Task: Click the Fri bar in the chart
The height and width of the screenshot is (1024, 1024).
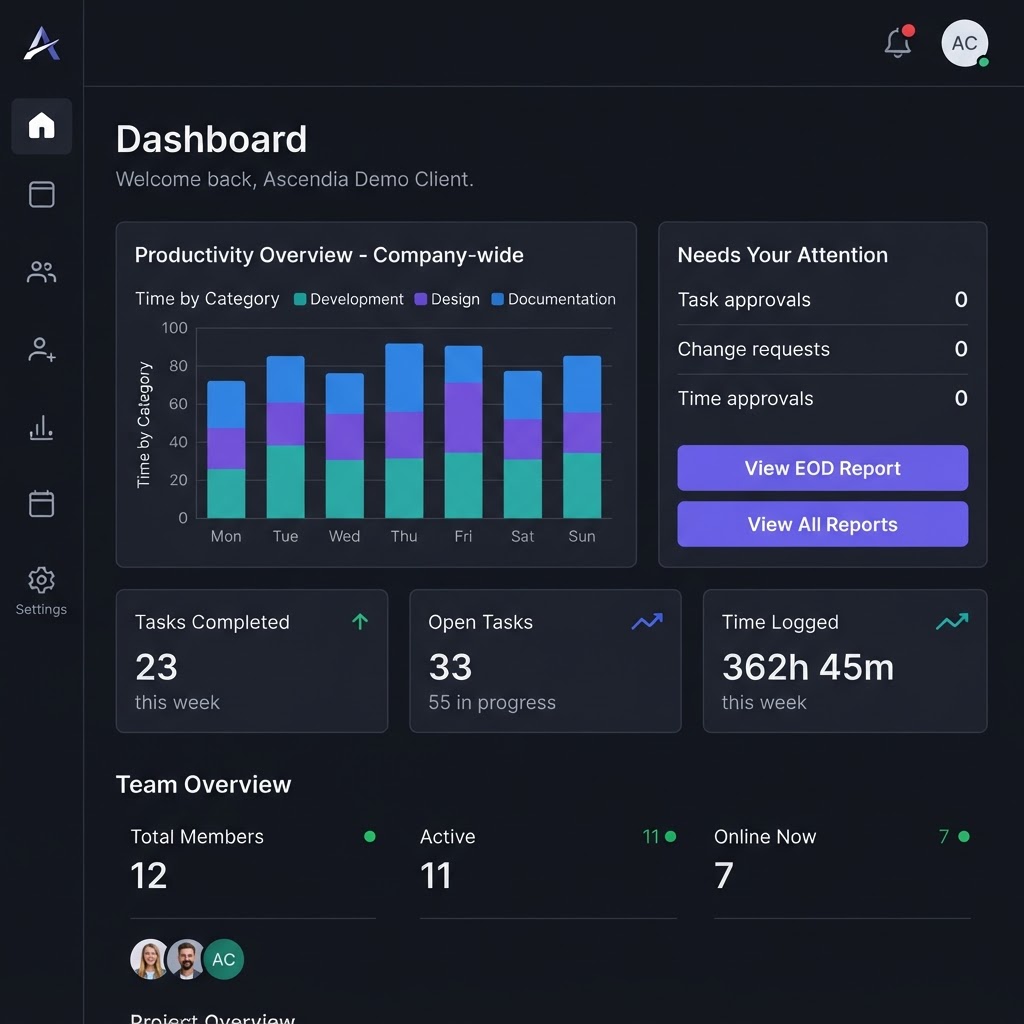Action: 464,432
